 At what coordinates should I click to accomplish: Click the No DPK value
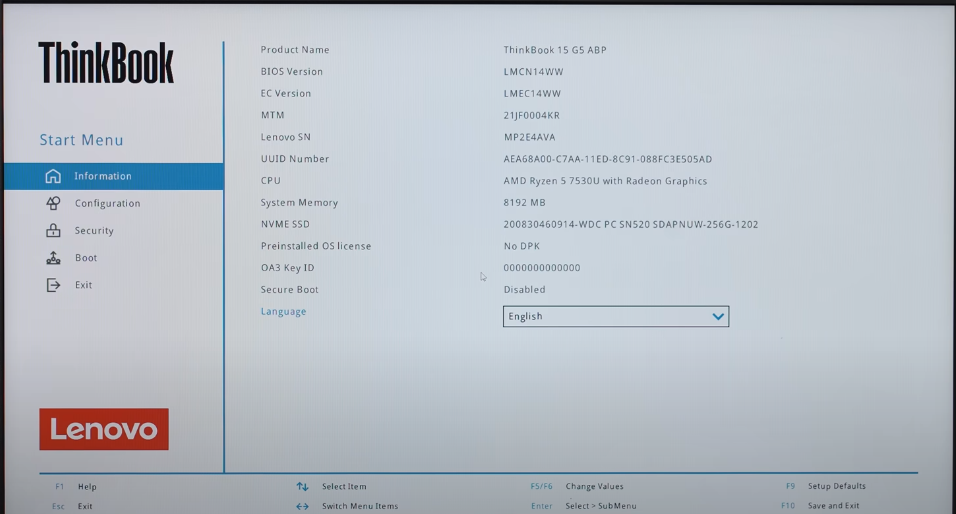click(x=522, y=246)
